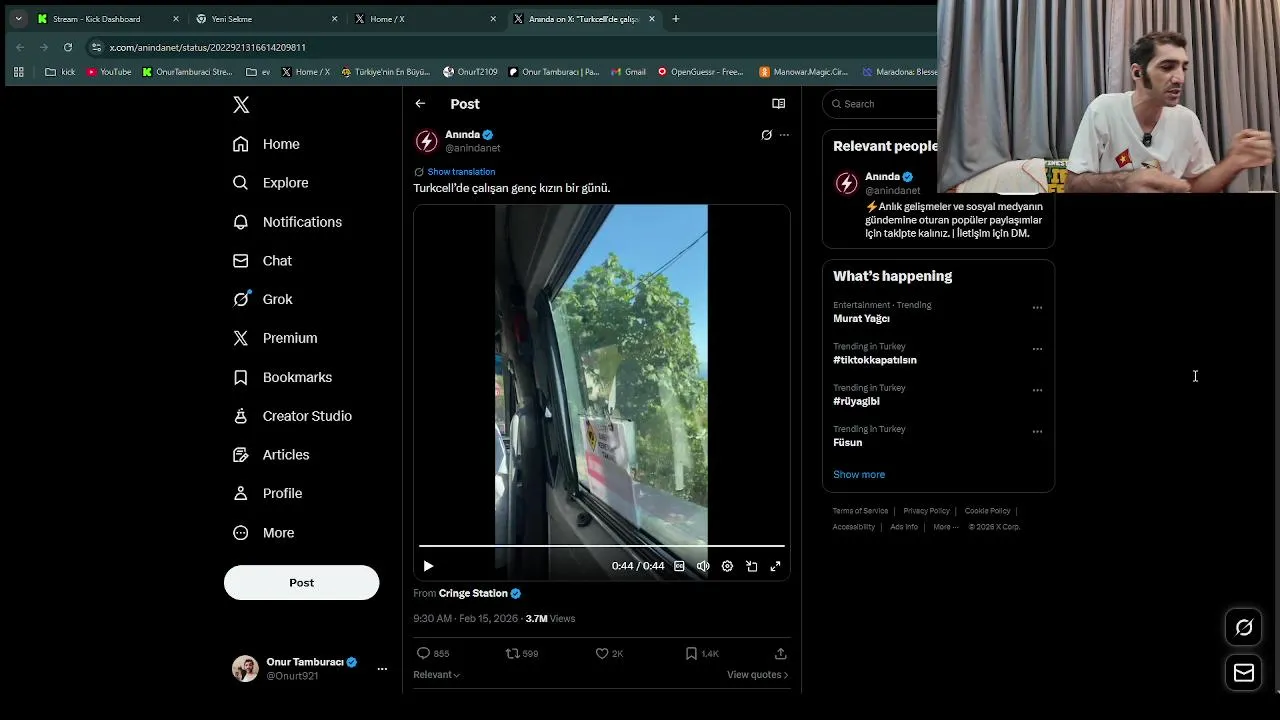This screenshot has width=1280, height=720.
Task: Expand the Relevant replies sort dropdown
Action: [x=437, y=675]
